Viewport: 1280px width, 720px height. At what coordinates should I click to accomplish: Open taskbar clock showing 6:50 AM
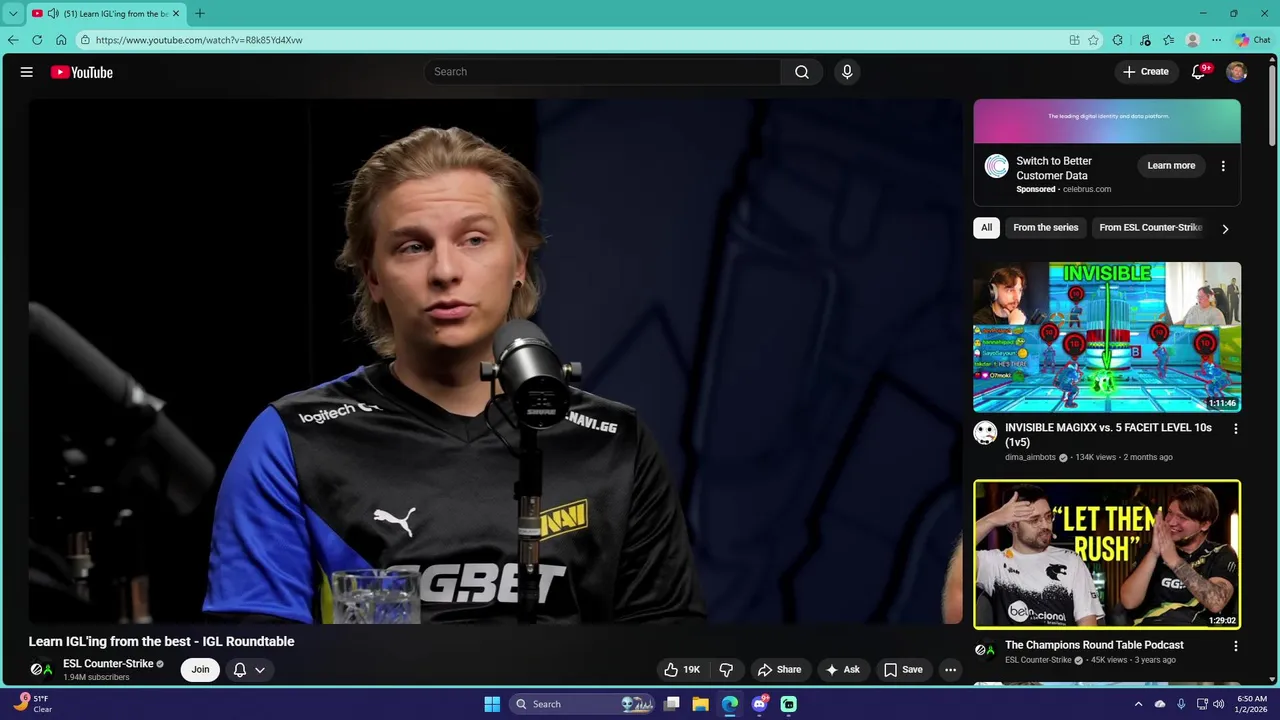[x=1252, y=704]
